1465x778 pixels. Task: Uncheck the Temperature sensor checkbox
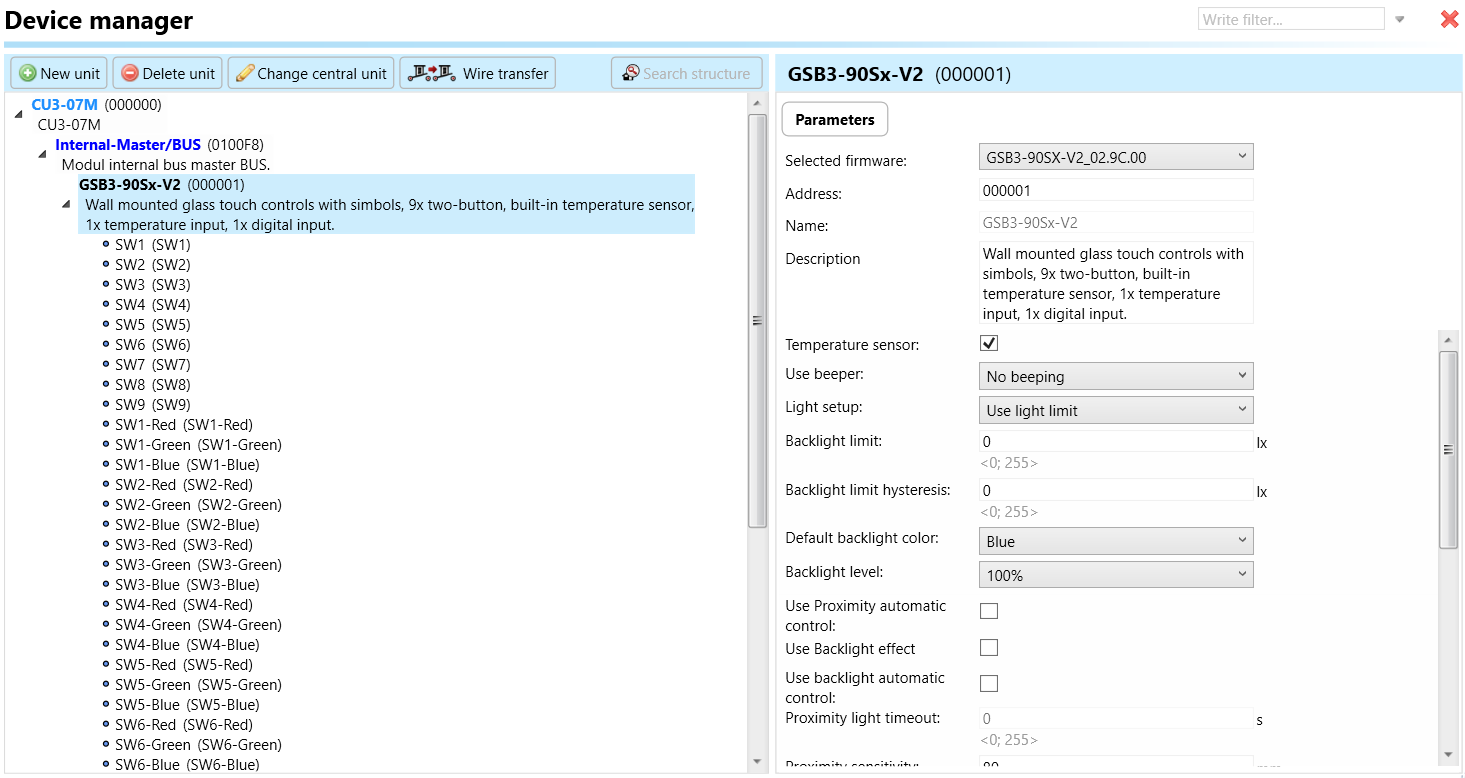[989, 343]
